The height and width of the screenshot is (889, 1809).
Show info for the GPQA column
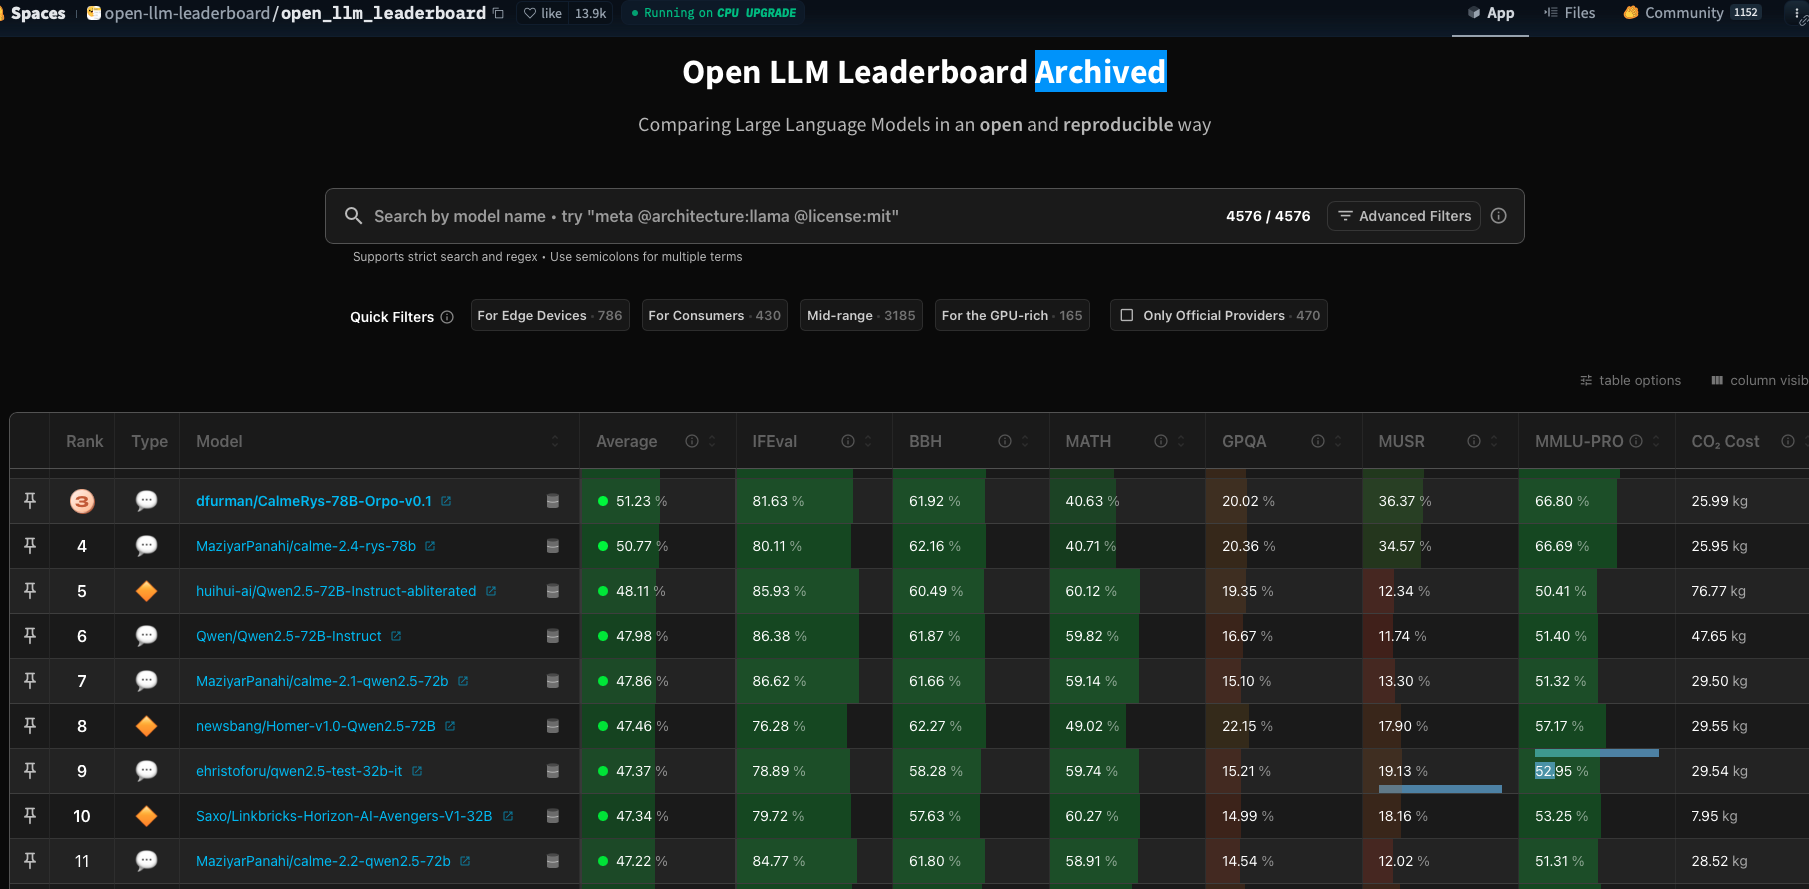click(1318, 441)
